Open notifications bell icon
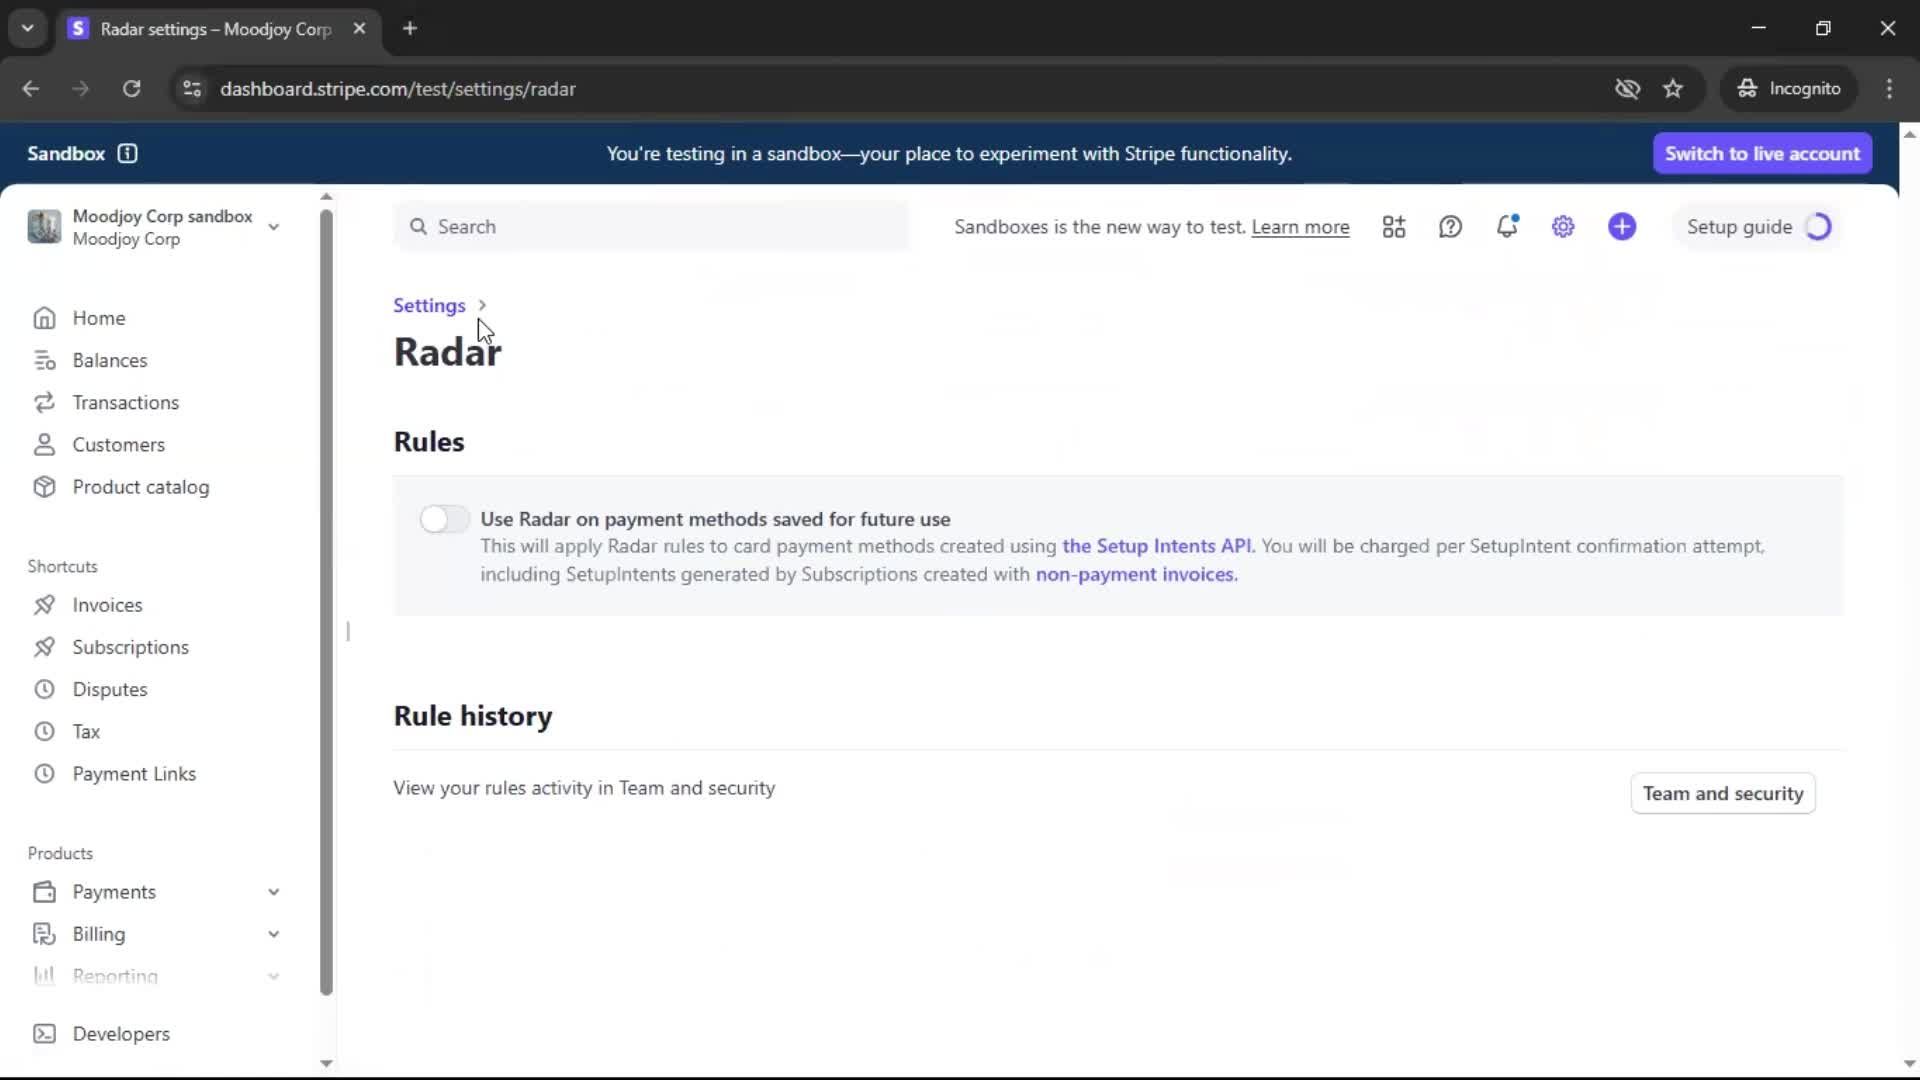1920x1080 pixels. pyautogui.click(x=1507, y=227)
